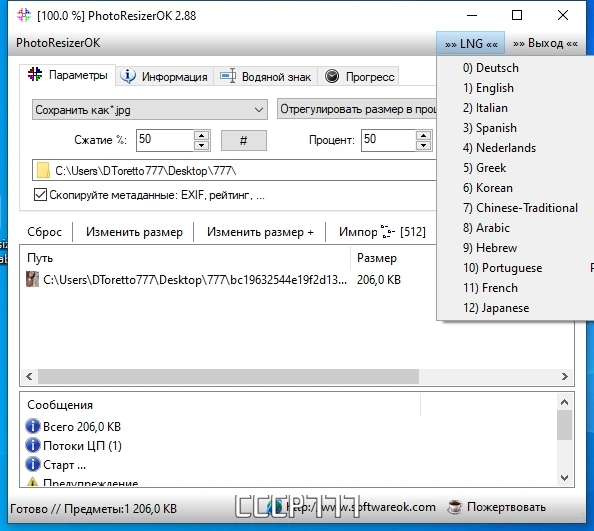Screen dimensions: 594x531
Task: Click the Изменить размер + button
Action: (260, 232)
